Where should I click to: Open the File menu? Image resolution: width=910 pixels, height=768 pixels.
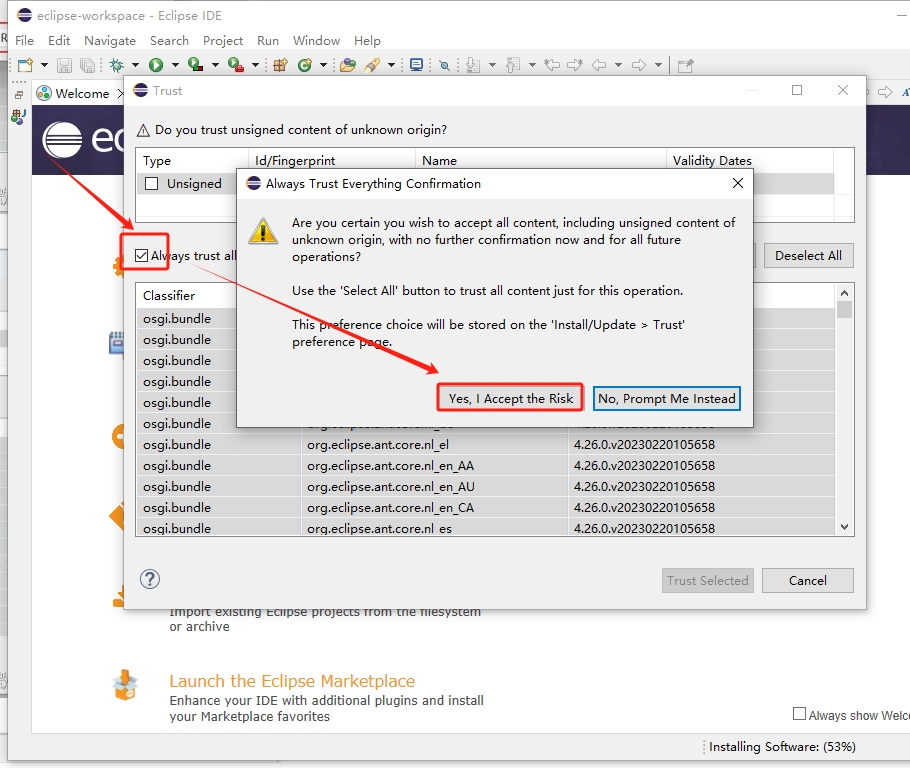pos(24,41)
